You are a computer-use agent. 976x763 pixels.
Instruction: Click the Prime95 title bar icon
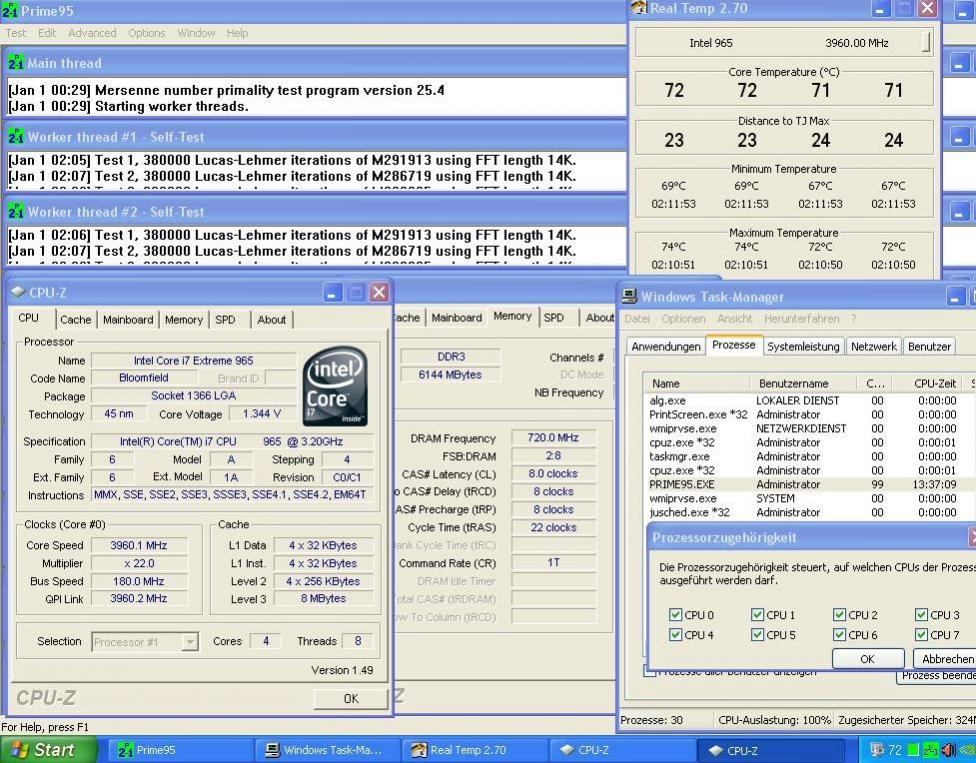(x=9, y=11)
